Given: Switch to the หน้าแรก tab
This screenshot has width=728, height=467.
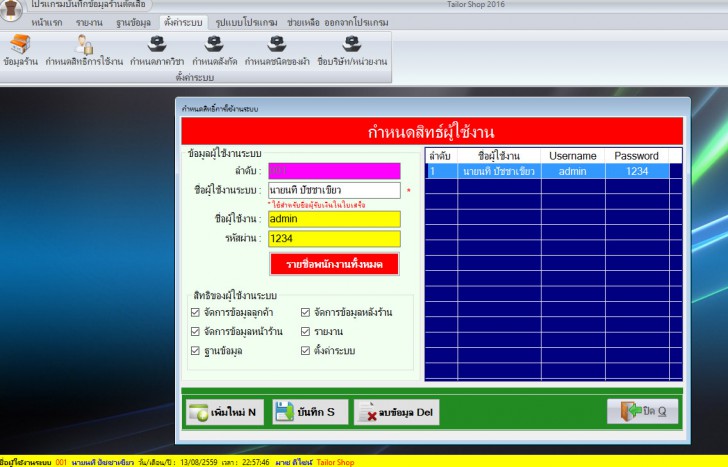Looking at the screenshot, I should [46, 22].
